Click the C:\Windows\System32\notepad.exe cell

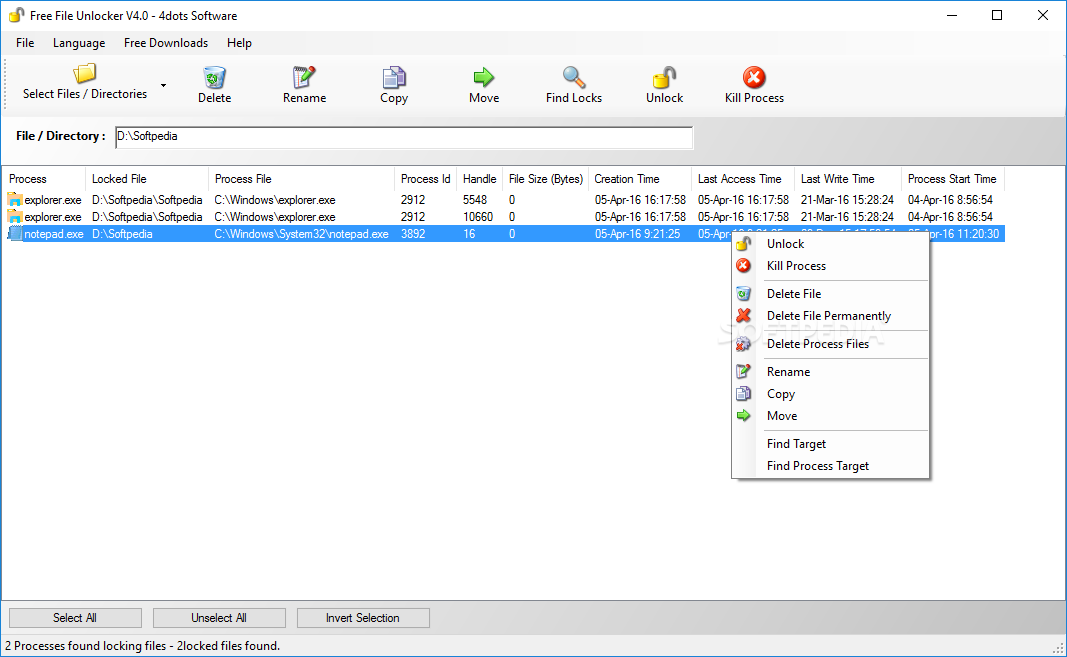coord(301,234)
